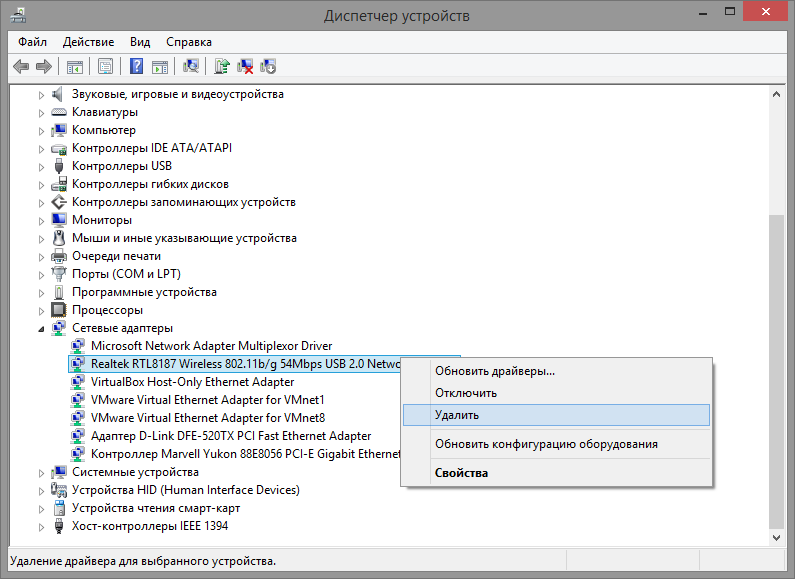Select Устройства чтения смарт-карт category
The image size is (795, 579).
click(156, 508)
